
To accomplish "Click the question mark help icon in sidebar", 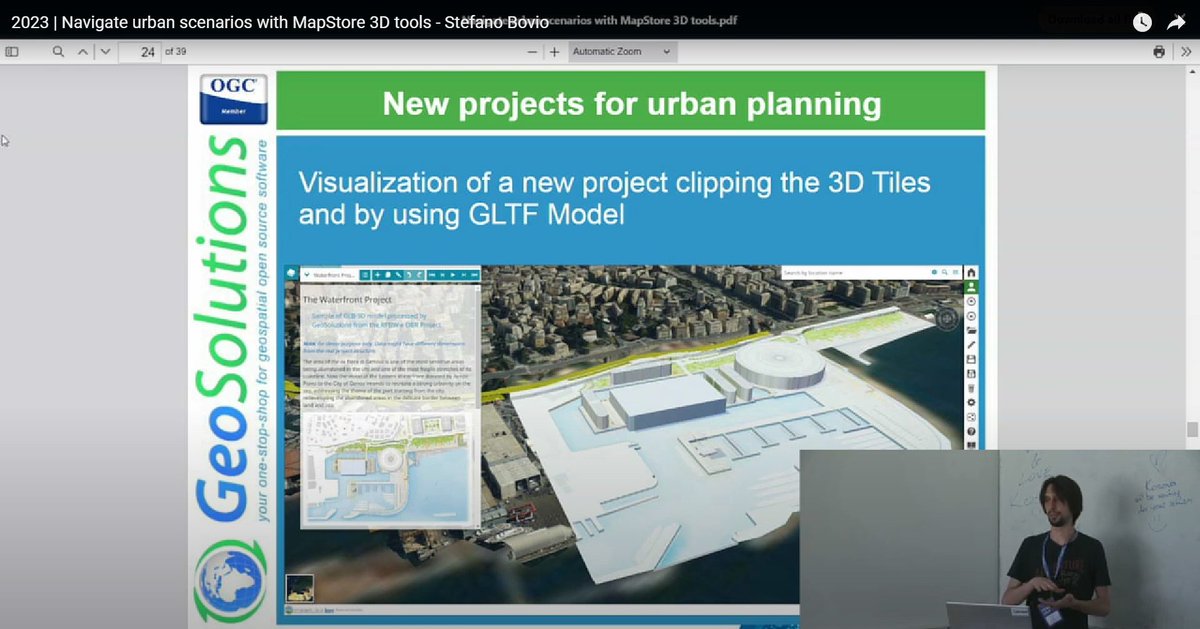I will click(x=971, y=432).
